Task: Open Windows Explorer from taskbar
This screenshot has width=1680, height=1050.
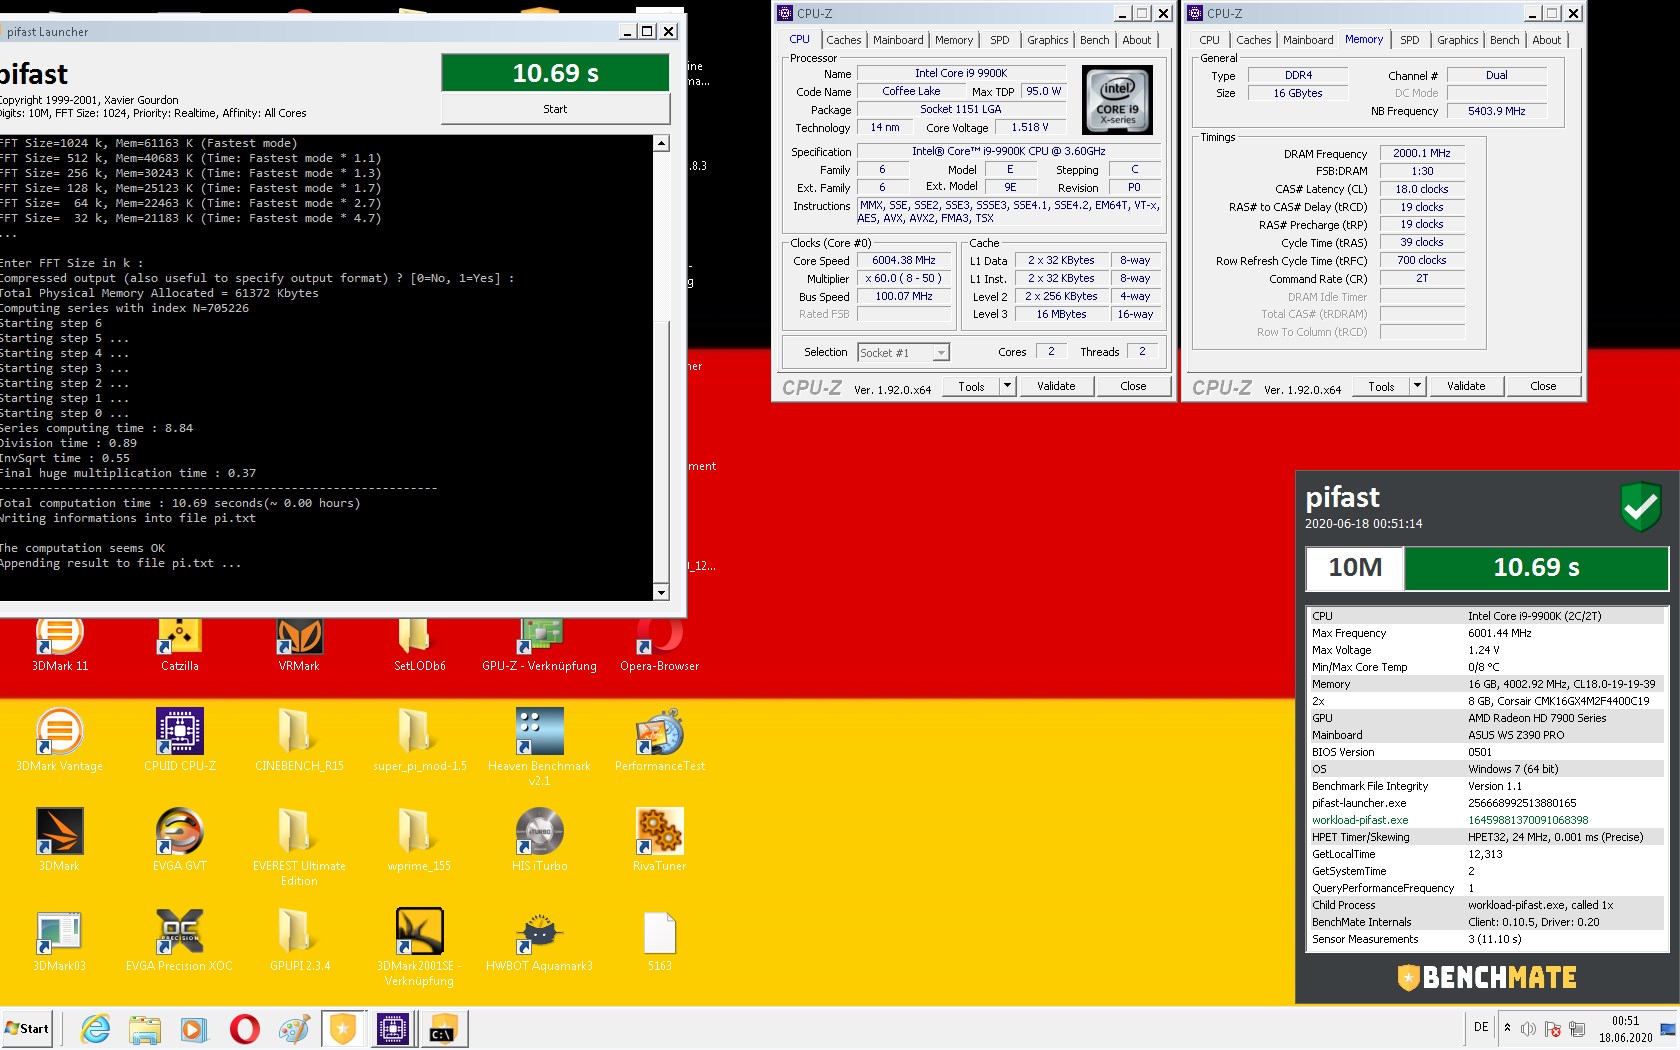Action: [x=145, y=1029]
